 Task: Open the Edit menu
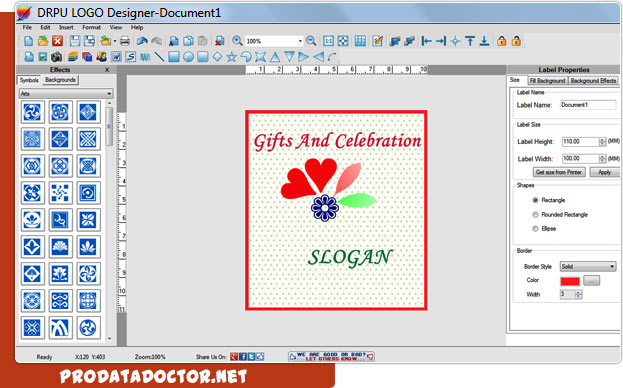click(x=45, y=27)
